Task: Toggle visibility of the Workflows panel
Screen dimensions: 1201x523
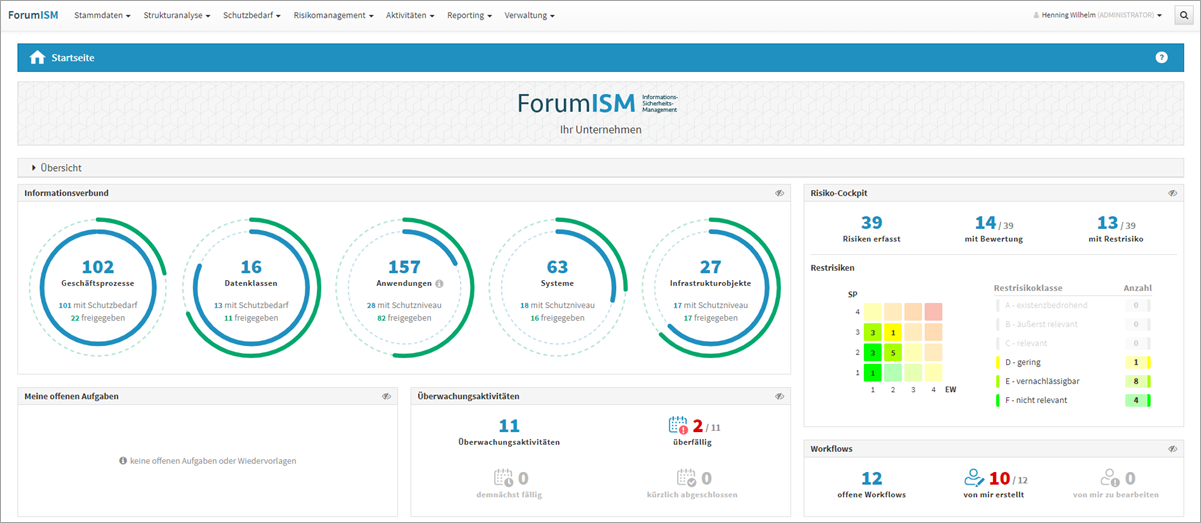Action: point(1172,449)
